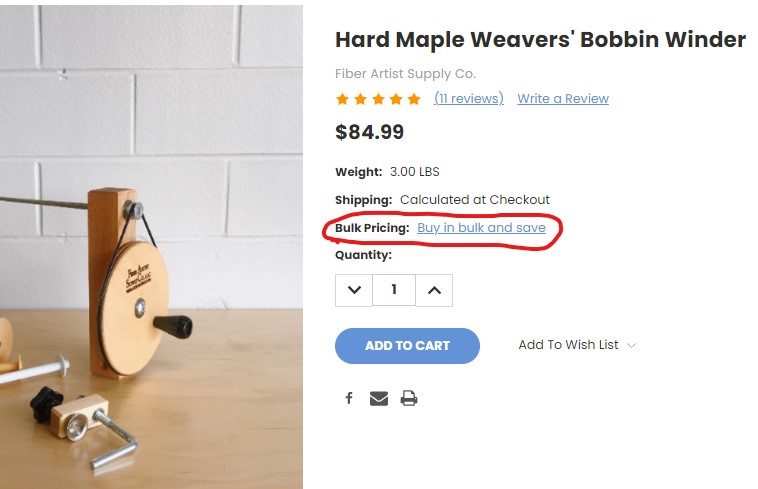Click the first rating star

342,99
